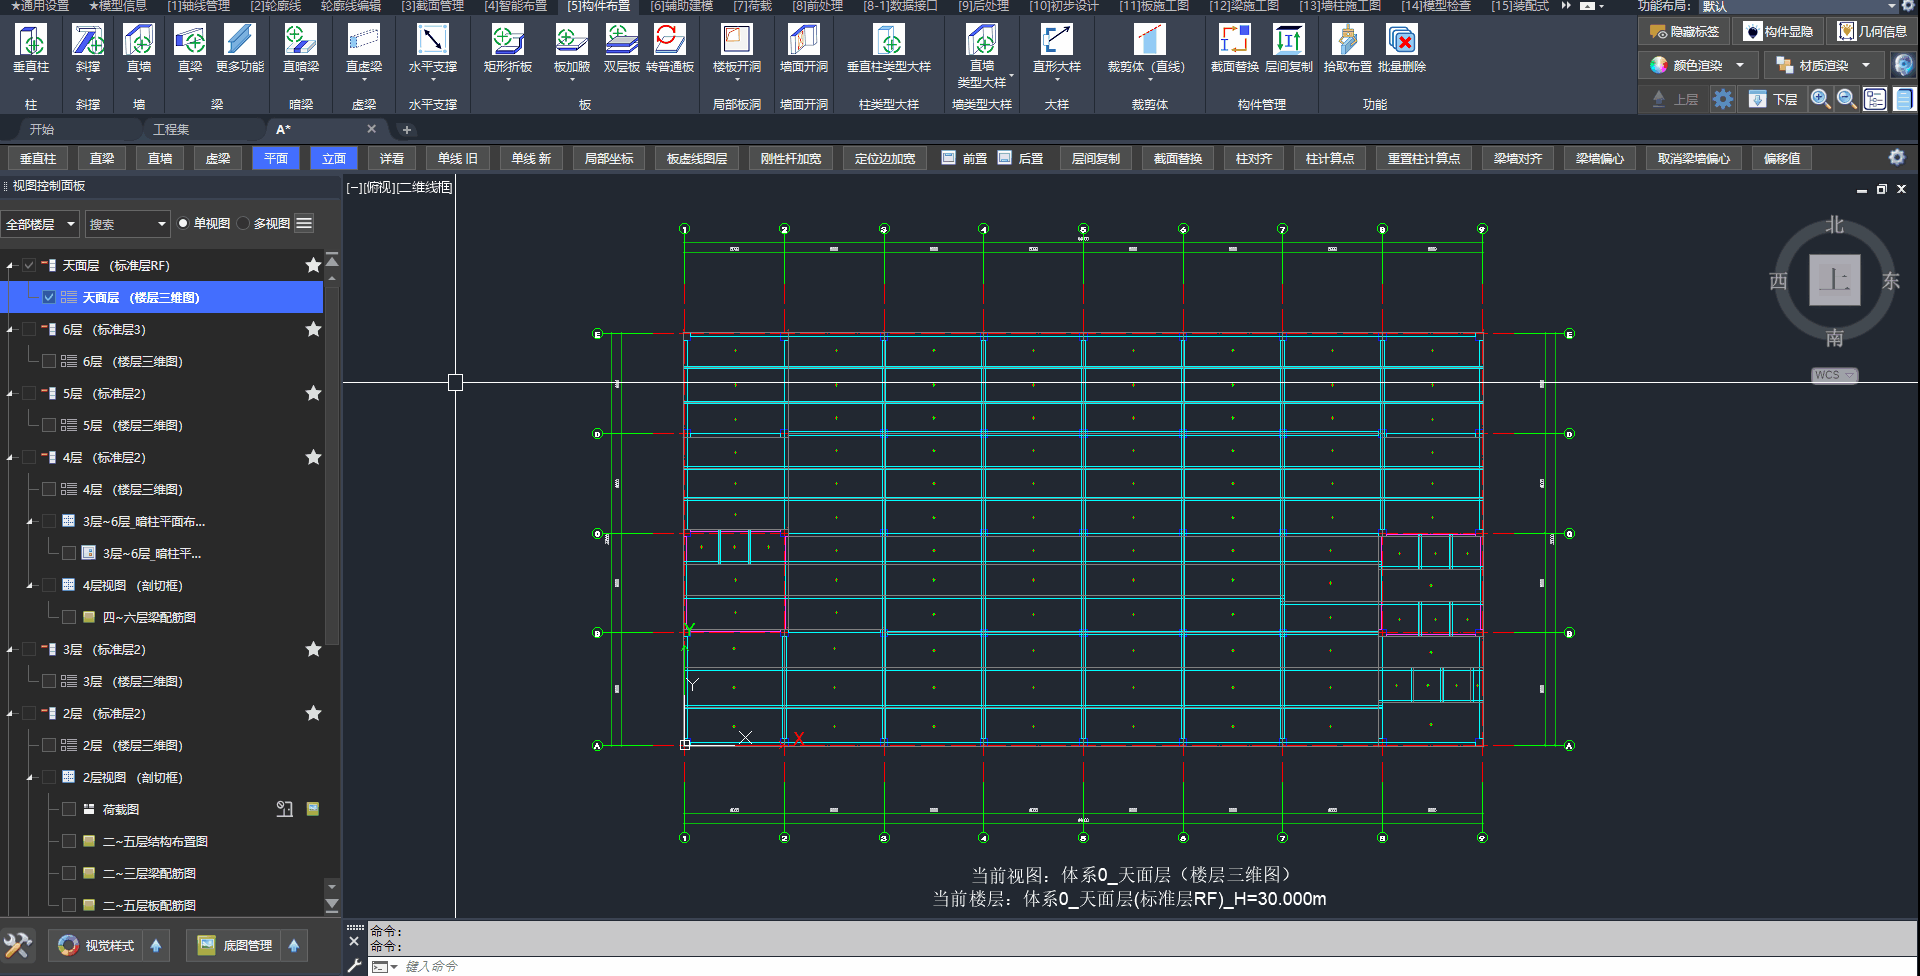Check the 6层 (楼层三维图) checkbox

tap(49, 362)
